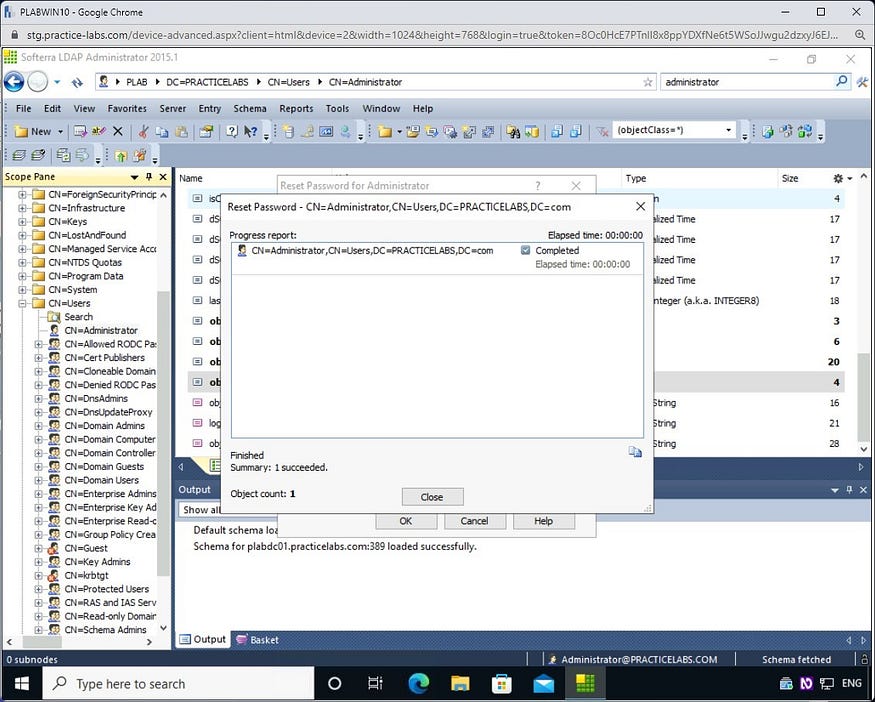The image size is (875, 702).
Task: Toggle pin on the Output pane
Action: (x=849, y=489)
